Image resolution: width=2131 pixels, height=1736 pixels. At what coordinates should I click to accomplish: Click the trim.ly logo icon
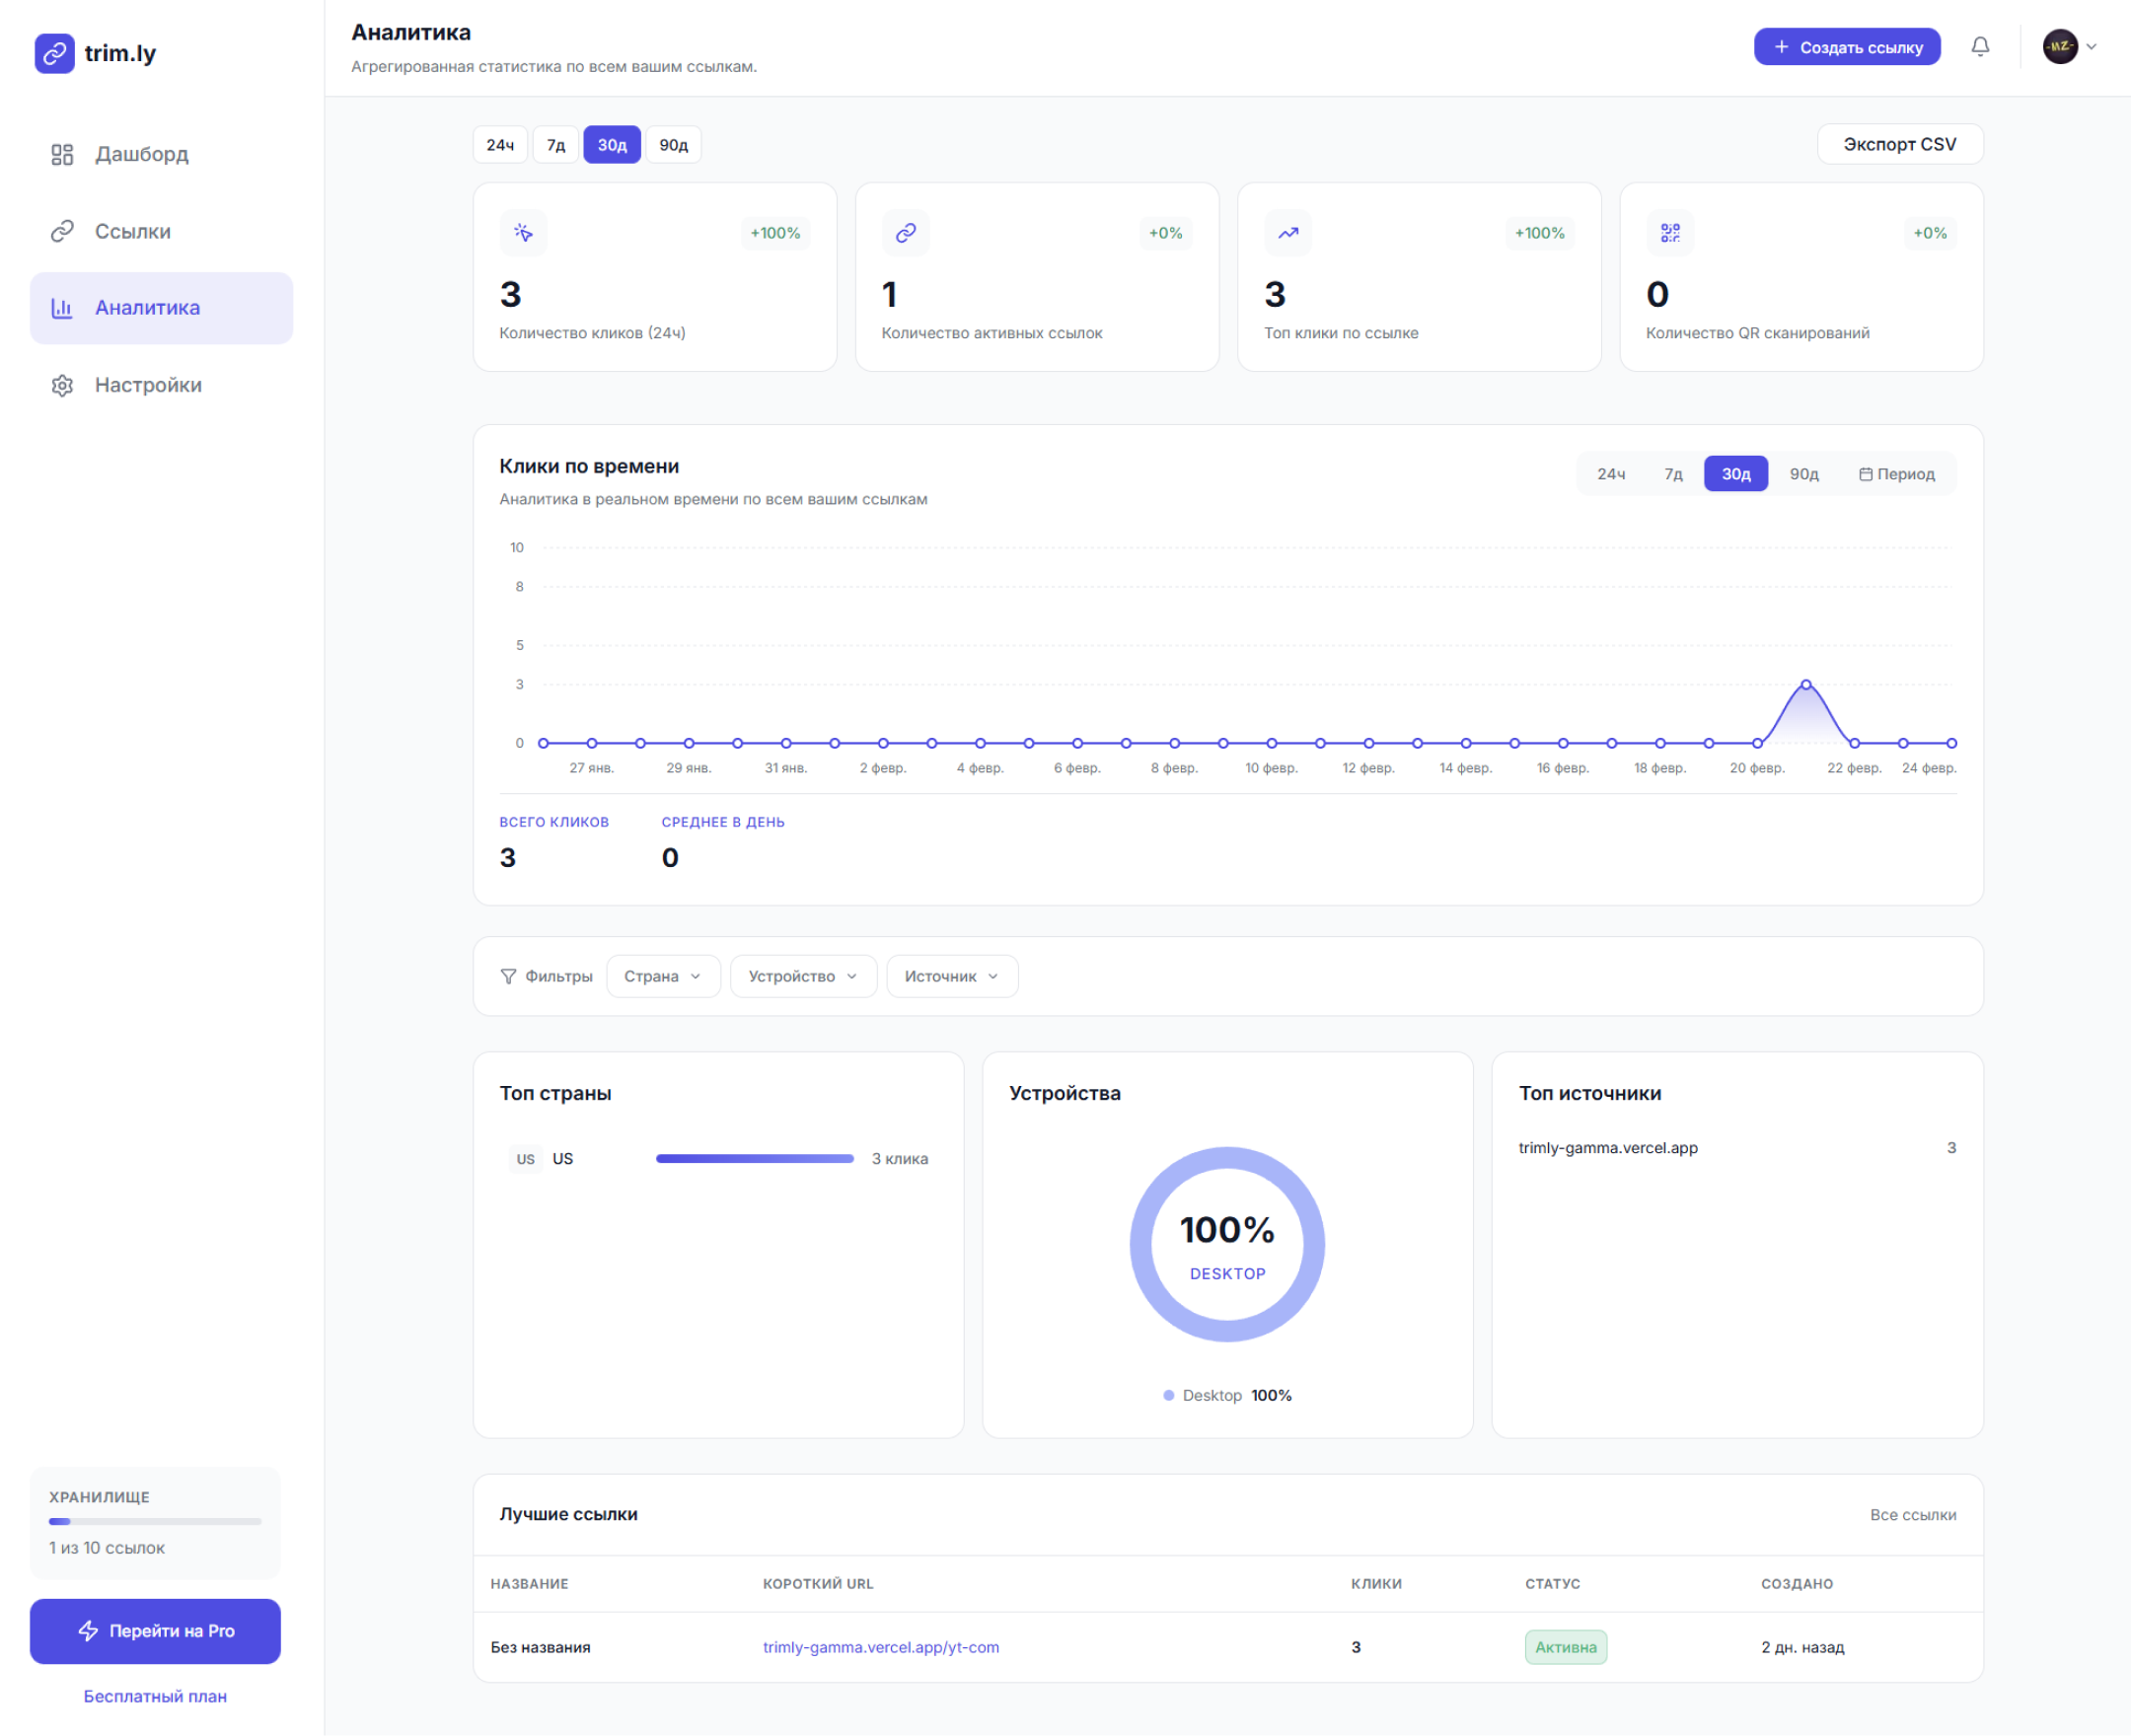(55, 53)
